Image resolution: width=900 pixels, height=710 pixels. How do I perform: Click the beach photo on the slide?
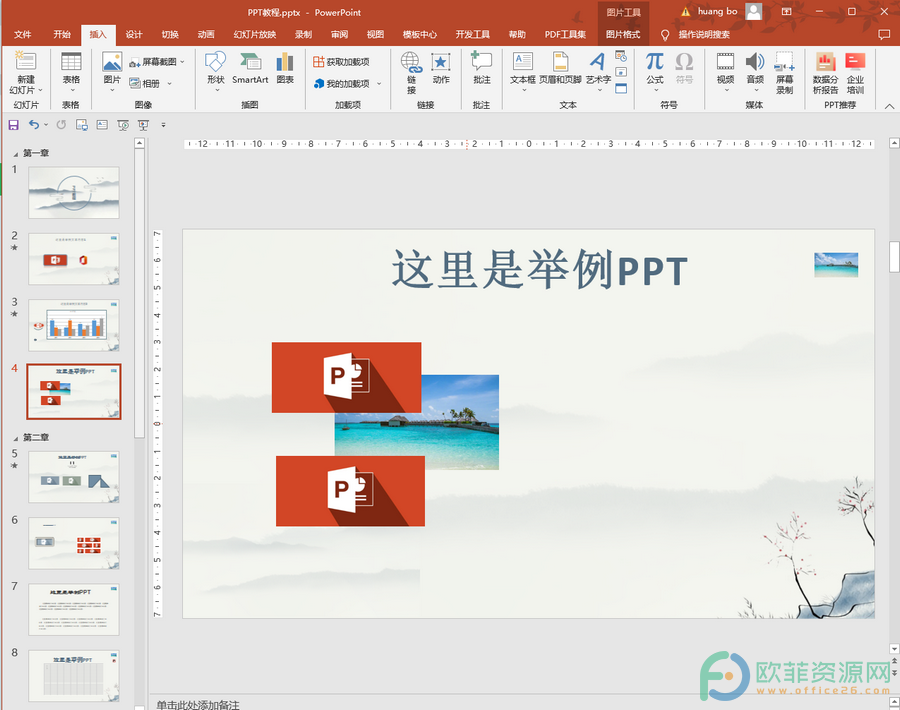tap(459, 430)
